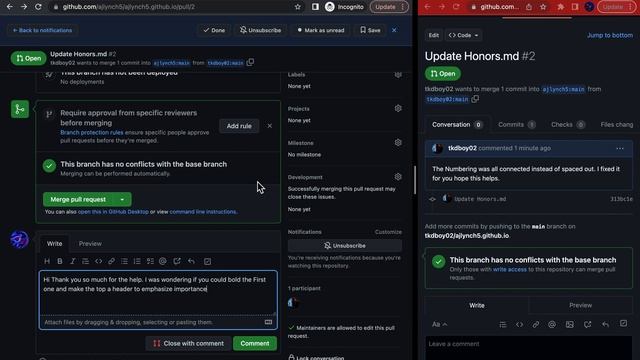Mention a user with the @ icon, left editor
This screenshot has width=640, height=360.
(x=163, y=261)
